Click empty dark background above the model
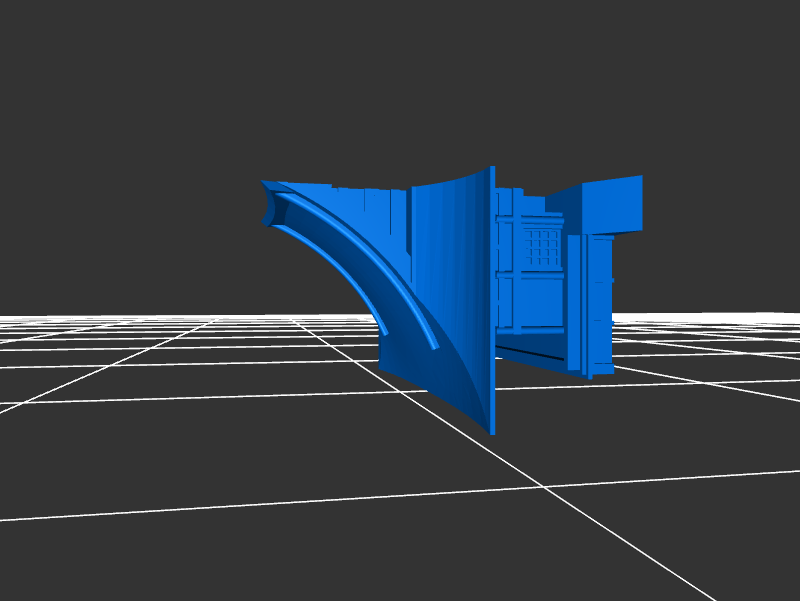This screenshot has height=601, width=800. (x=400, y=80)
